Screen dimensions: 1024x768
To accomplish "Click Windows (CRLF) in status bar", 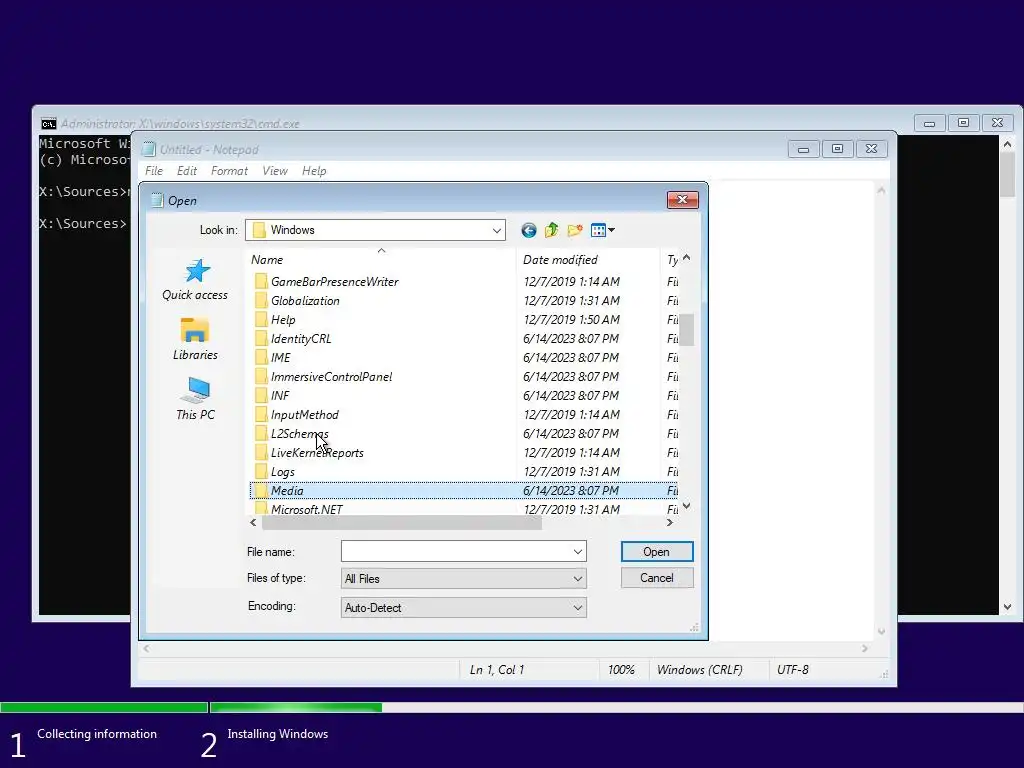I will [699, 669].
